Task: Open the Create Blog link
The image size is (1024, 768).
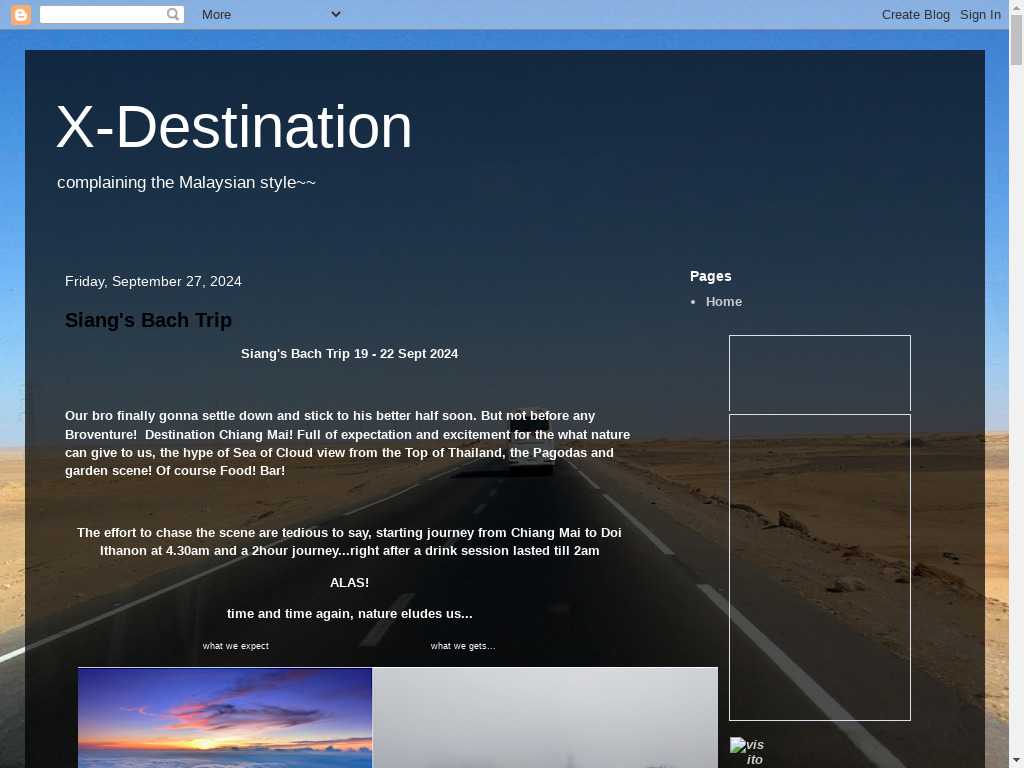Action: pos(915,14)
